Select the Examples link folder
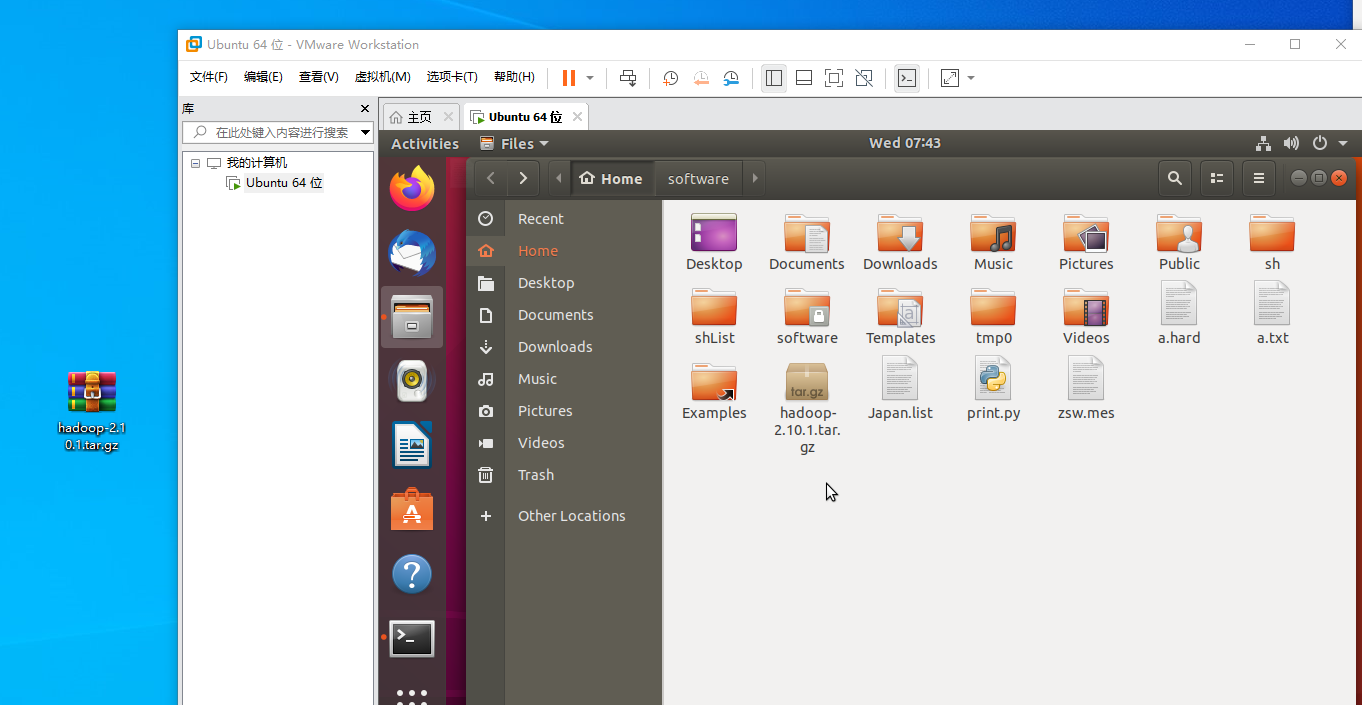The image size is (1362, 705). click(x=714, y=390)
